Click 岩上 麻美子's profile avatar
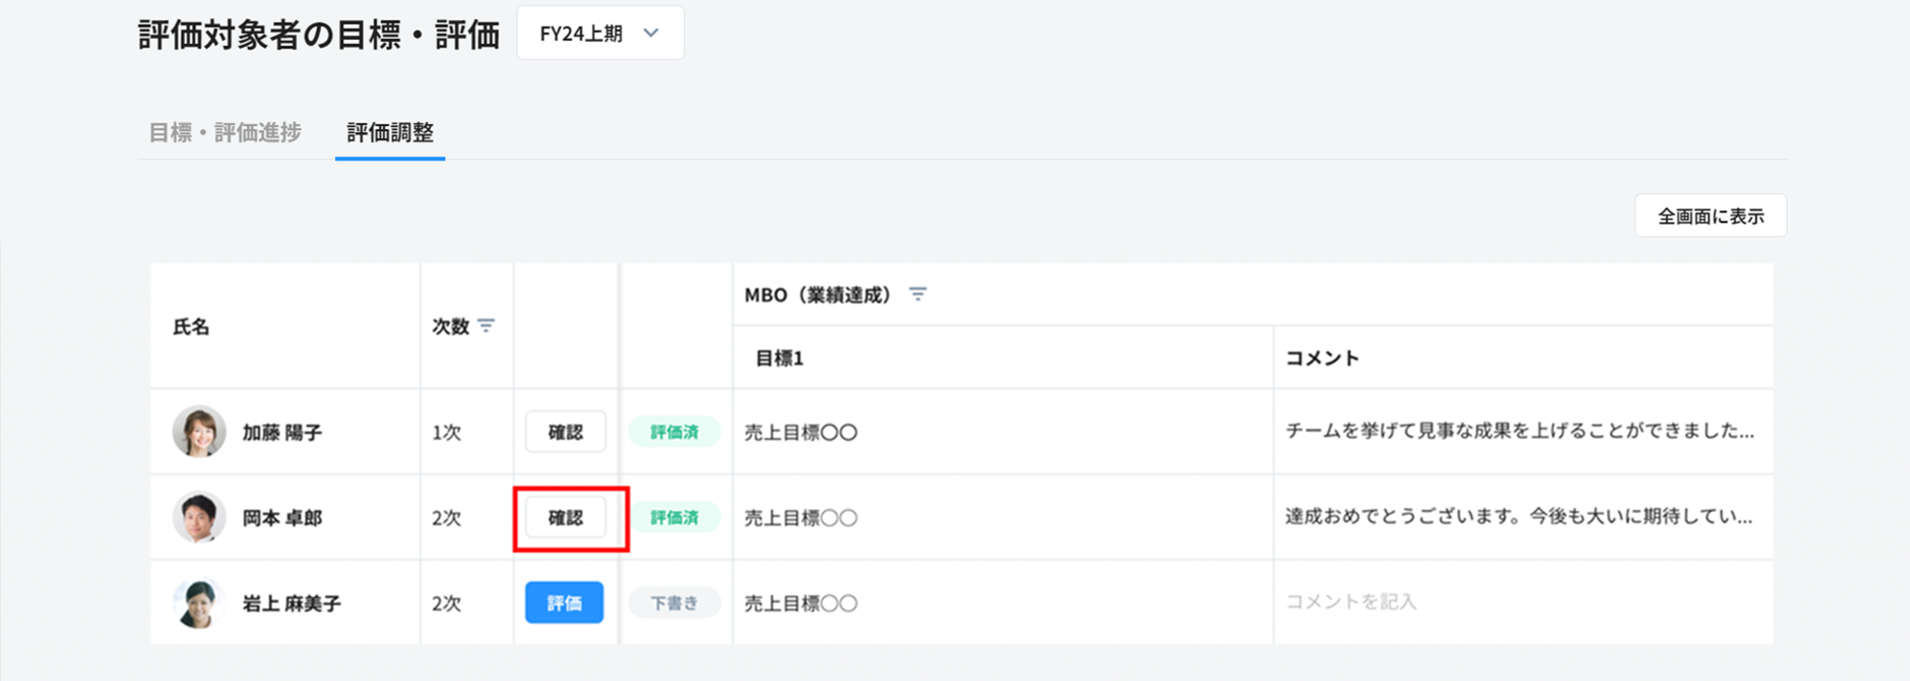Screen dimensions: 1910x681 click(x=199, y=603)
